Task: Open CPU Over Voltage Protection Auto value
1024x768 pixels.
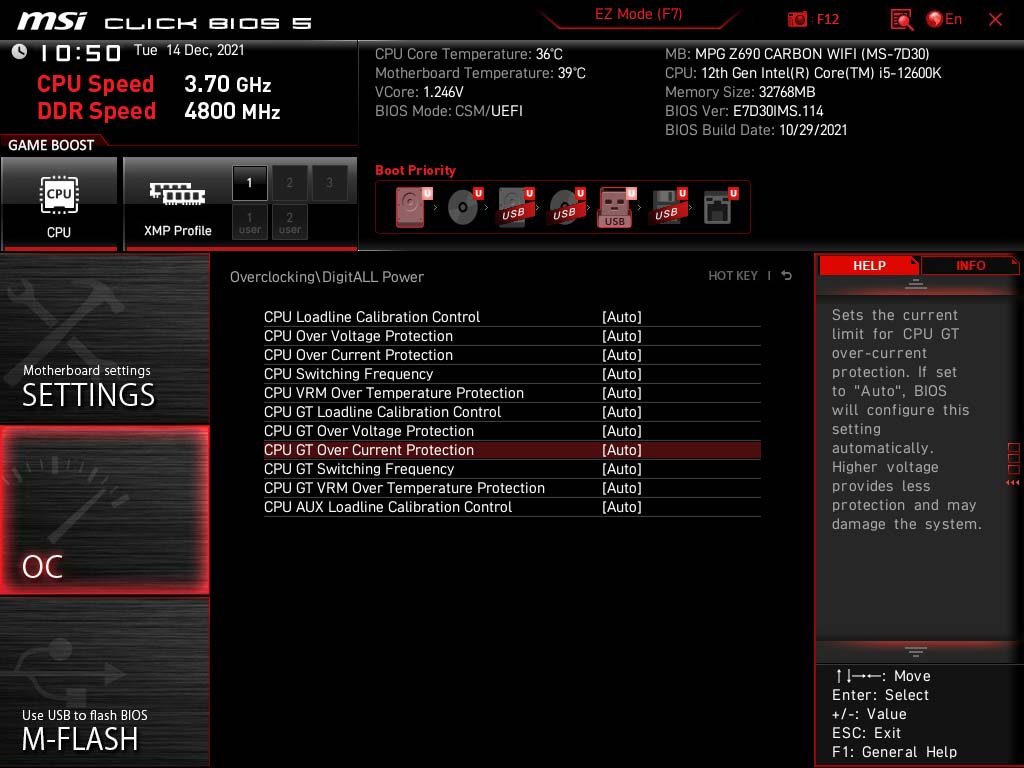Action: point(622,336)
